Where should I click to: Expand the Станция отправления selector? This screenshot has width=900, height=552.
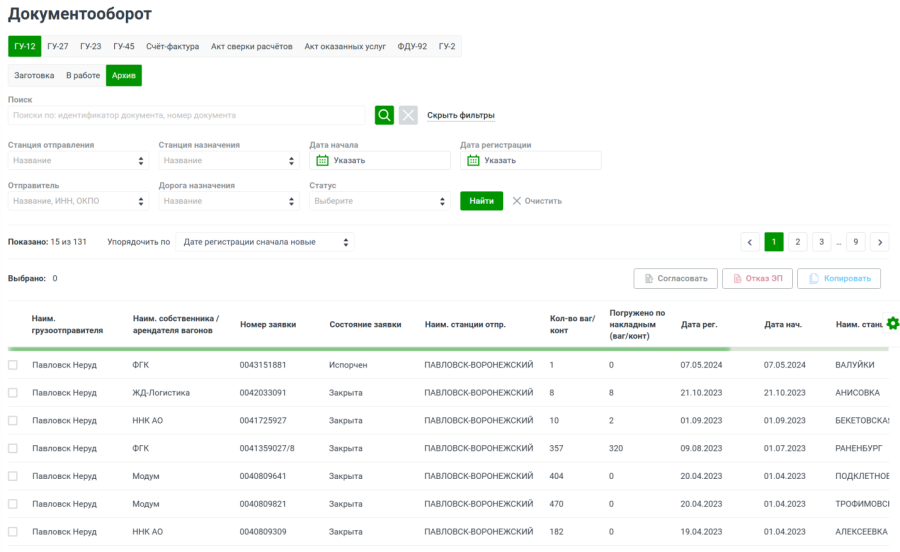[78, 160]
